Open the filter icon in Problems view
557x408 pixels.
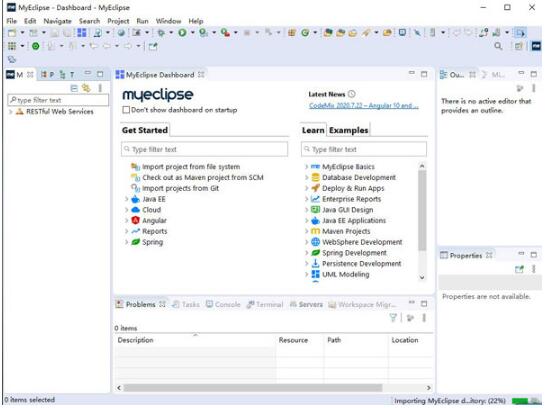click(393, 317)
